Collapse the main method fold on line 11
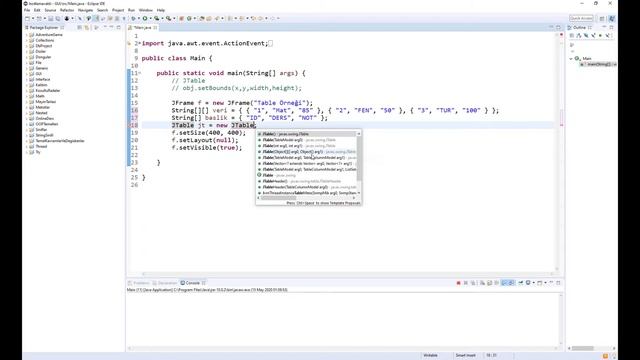 140,73
